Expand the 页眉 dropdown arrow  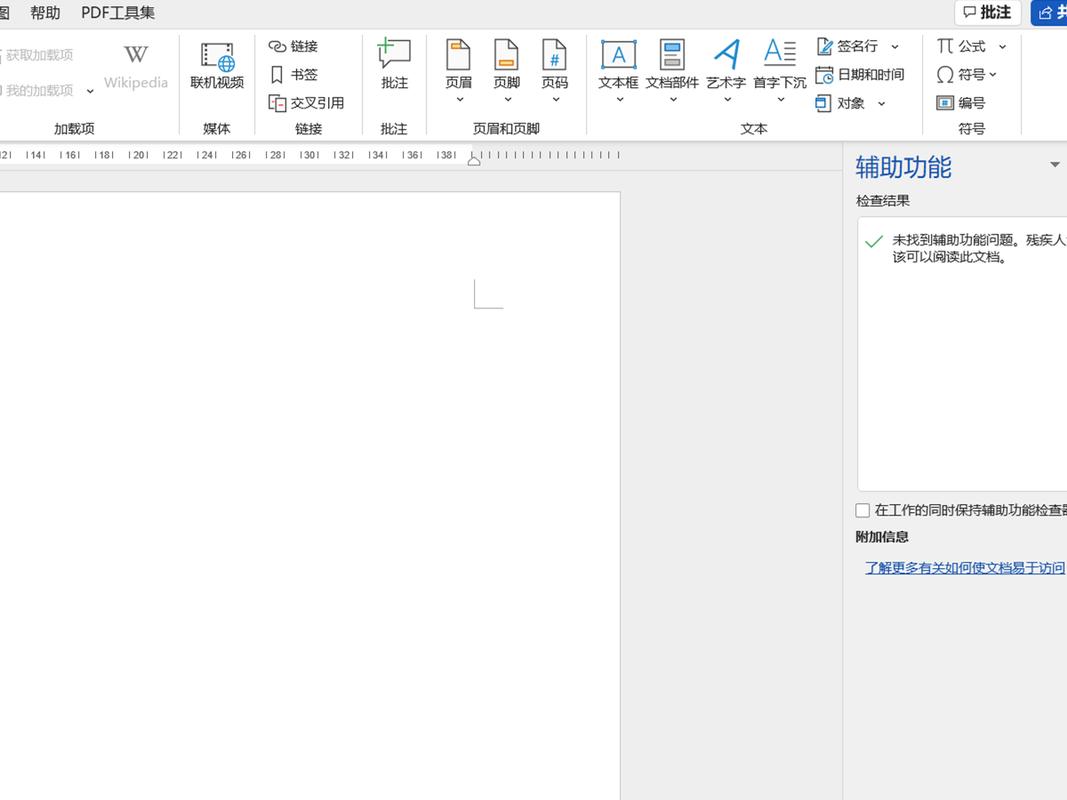click(460, 99)
